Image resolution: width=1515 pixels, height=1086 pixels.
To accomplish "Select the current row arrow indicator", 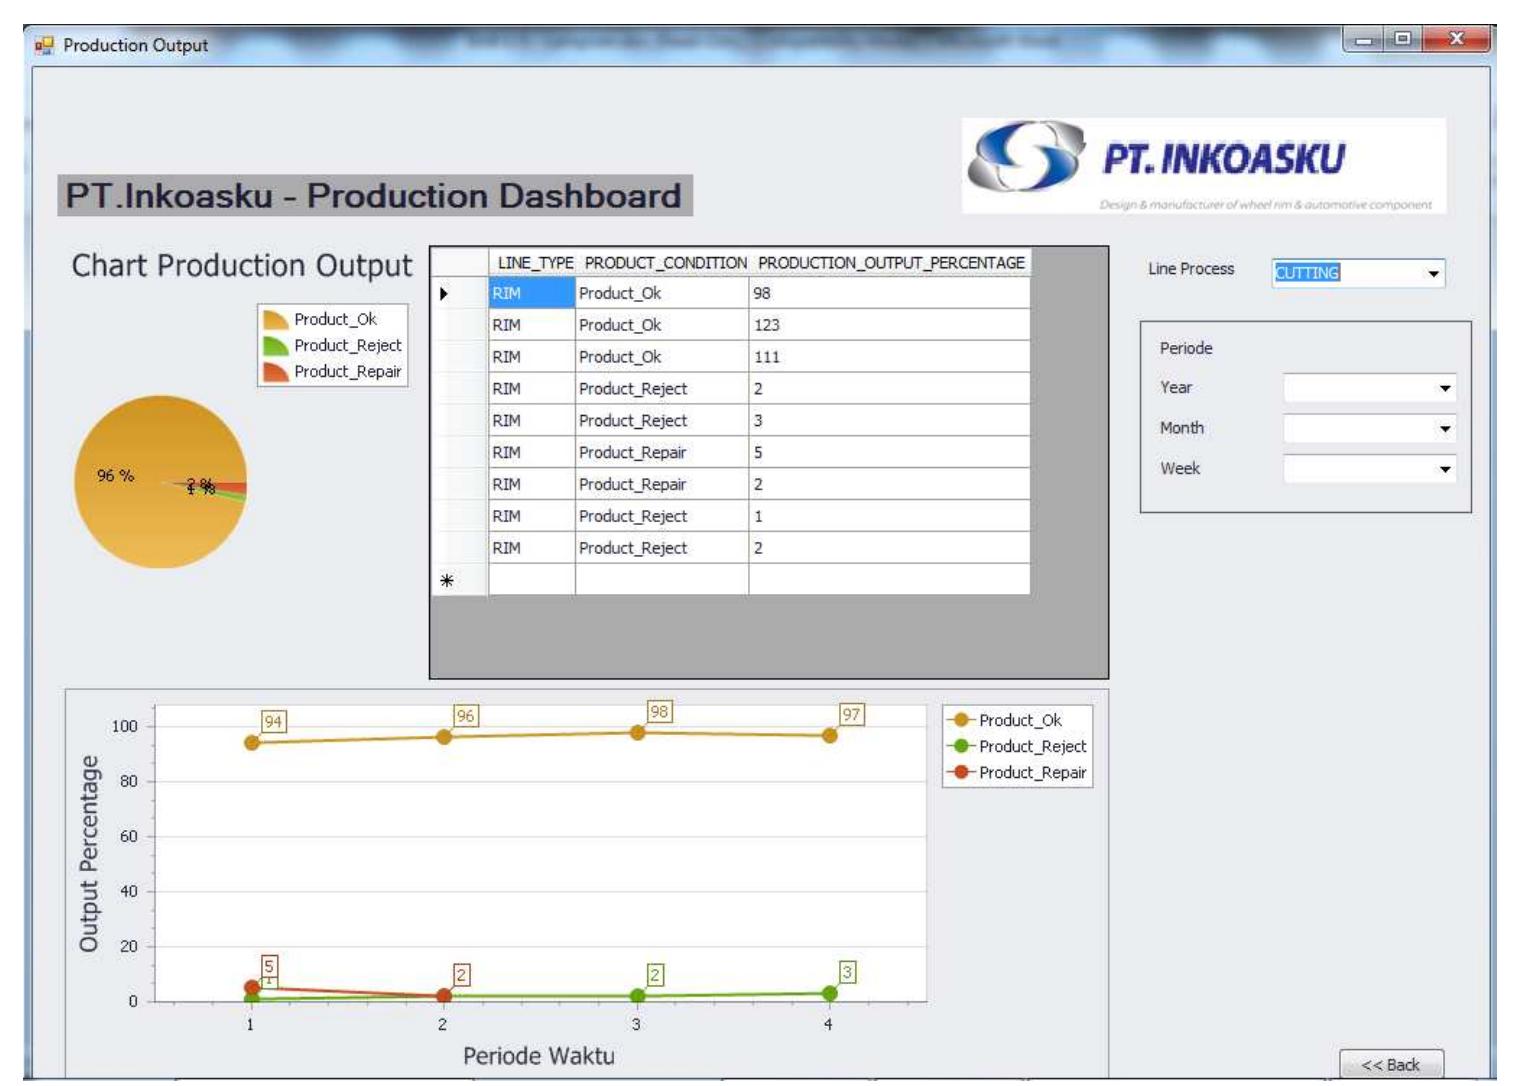I will click(x=444, y=293).
